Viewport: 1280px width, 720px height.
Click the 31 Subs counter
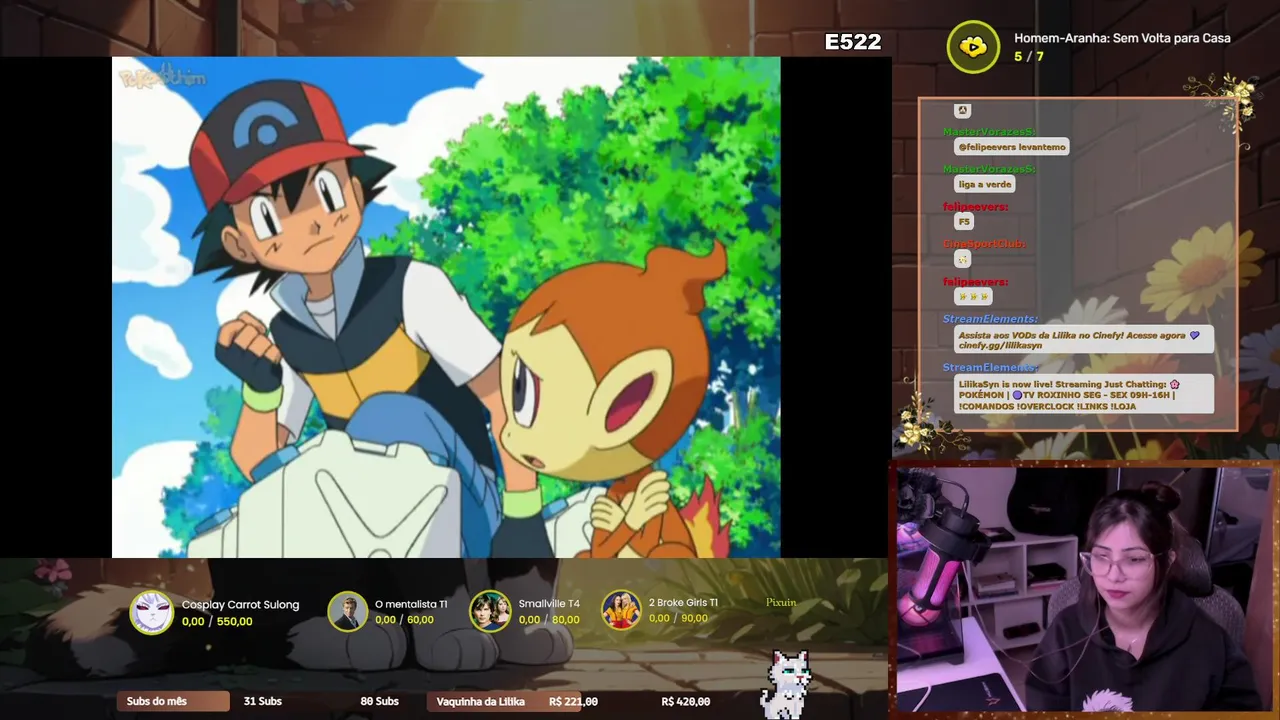pos(263,701)
